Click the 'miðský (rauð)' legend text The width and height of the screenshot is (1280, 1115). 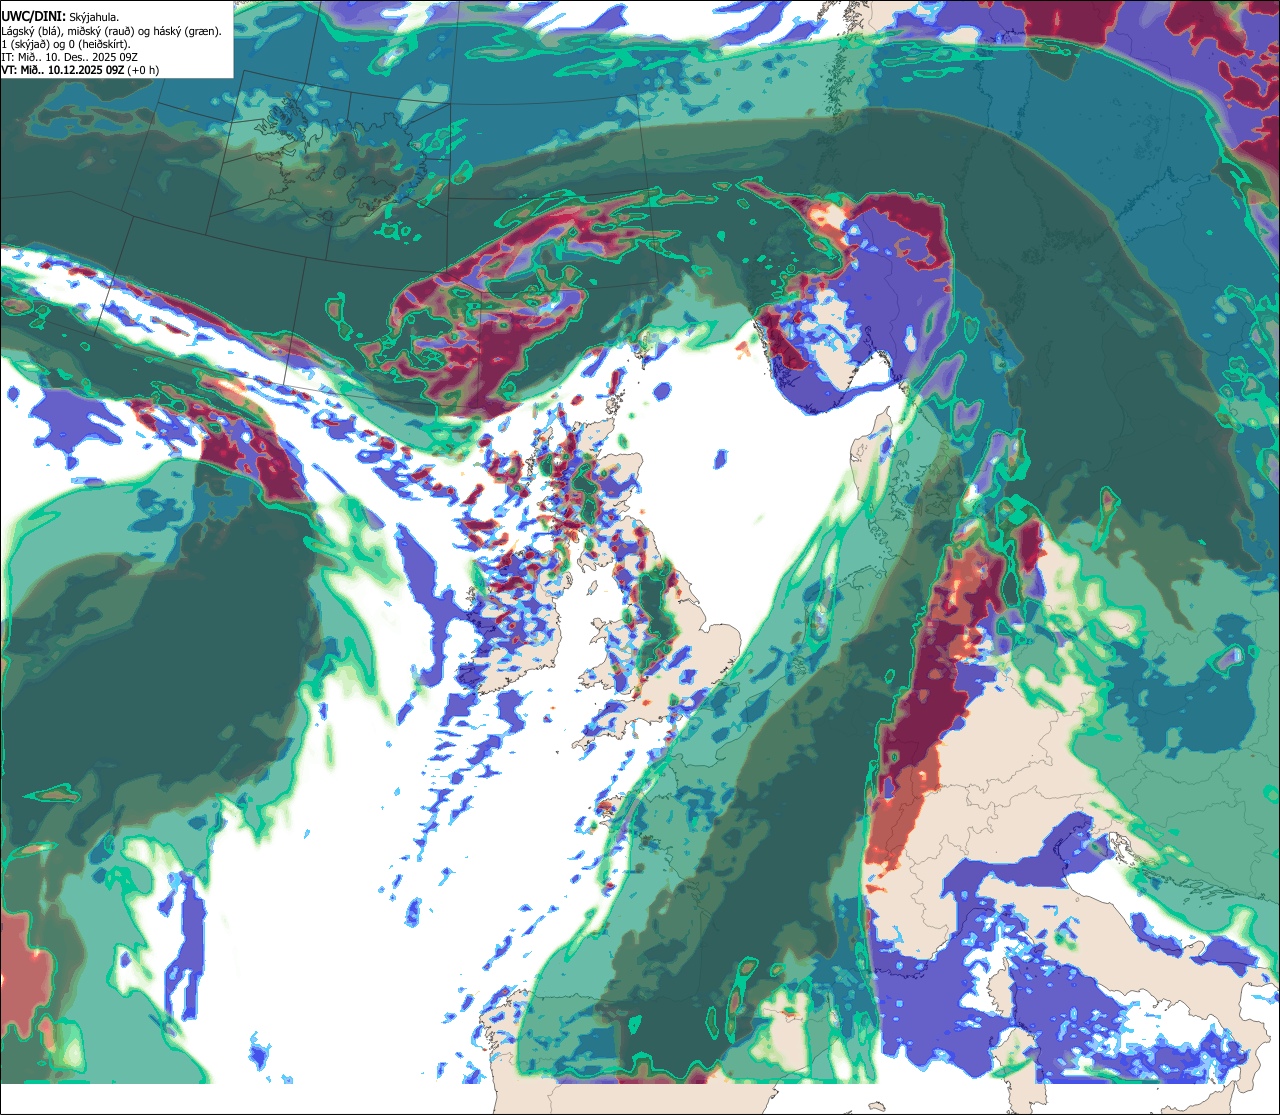tap(101, 32)
